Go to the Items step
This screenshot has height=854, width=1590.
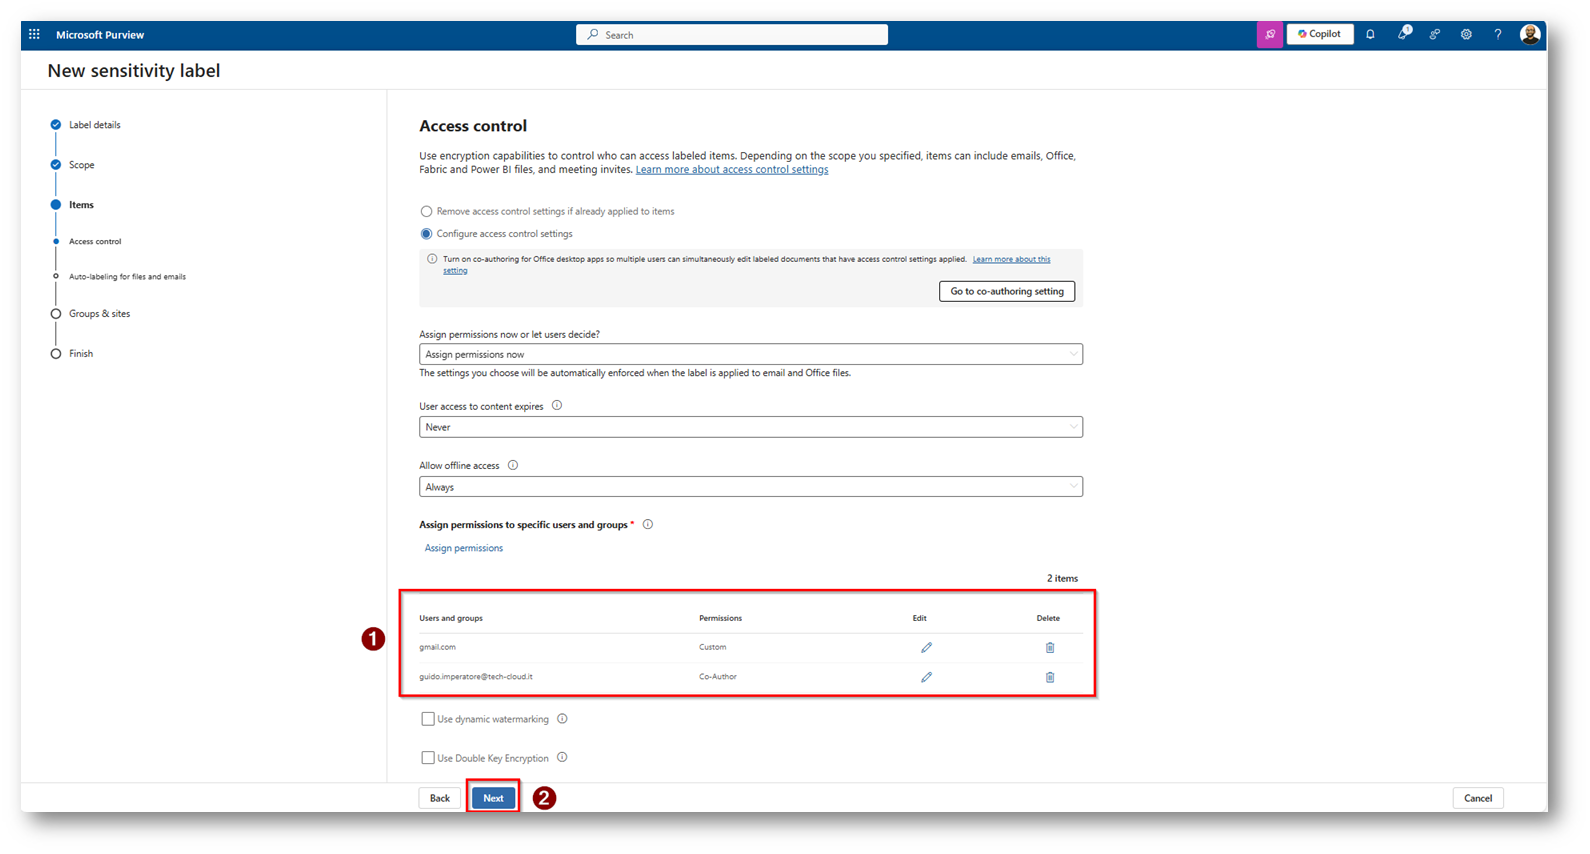point(81,205)
